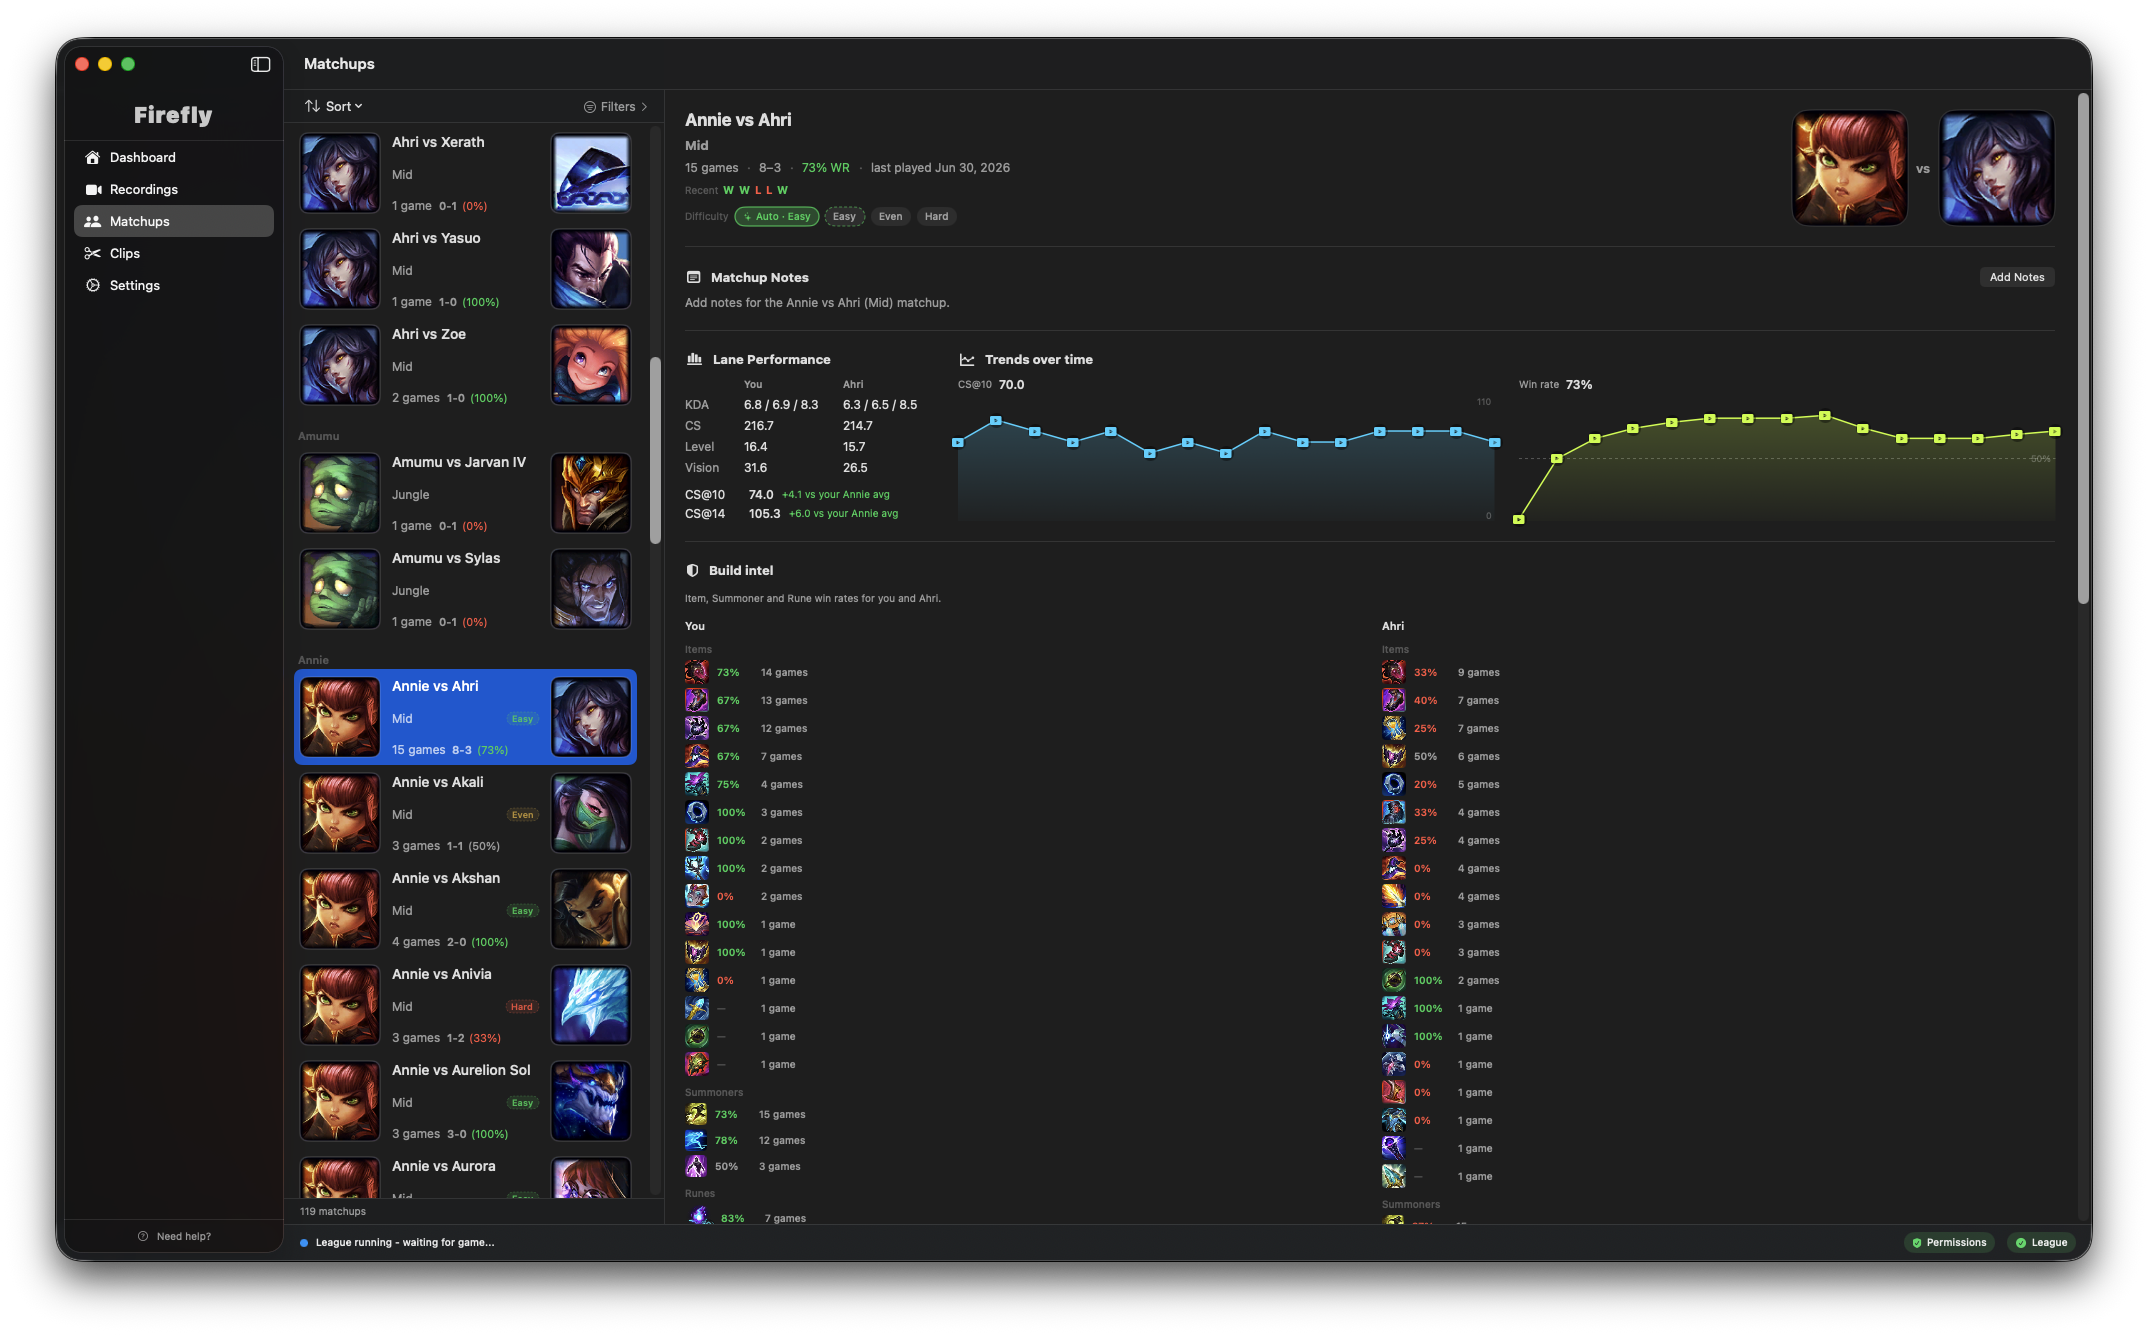The height and width of the screenshot is (1335, 2148).
Task: Click the large Ahri portrait in header
Action: [x=1996, y=168]
